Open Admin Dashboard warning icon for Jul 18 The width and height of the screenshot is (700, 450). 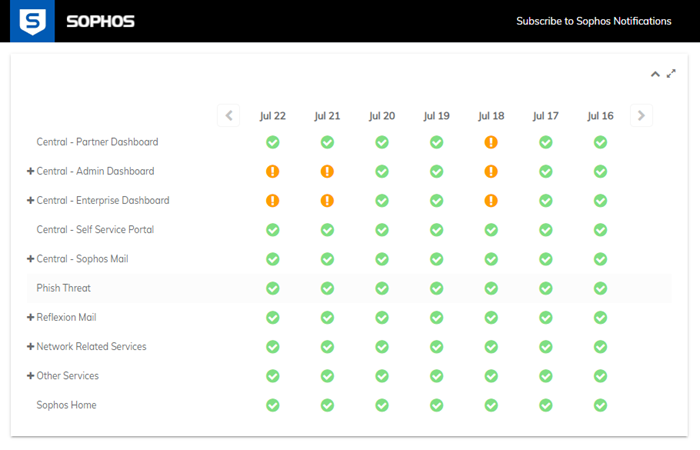pos(491,171)
